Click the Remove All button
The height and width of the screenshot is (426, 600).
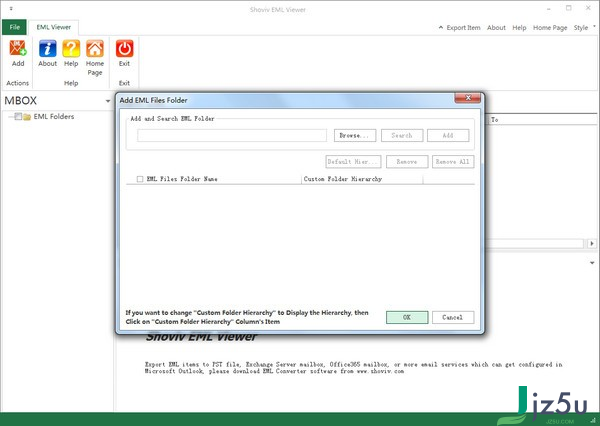click(453, 162)
